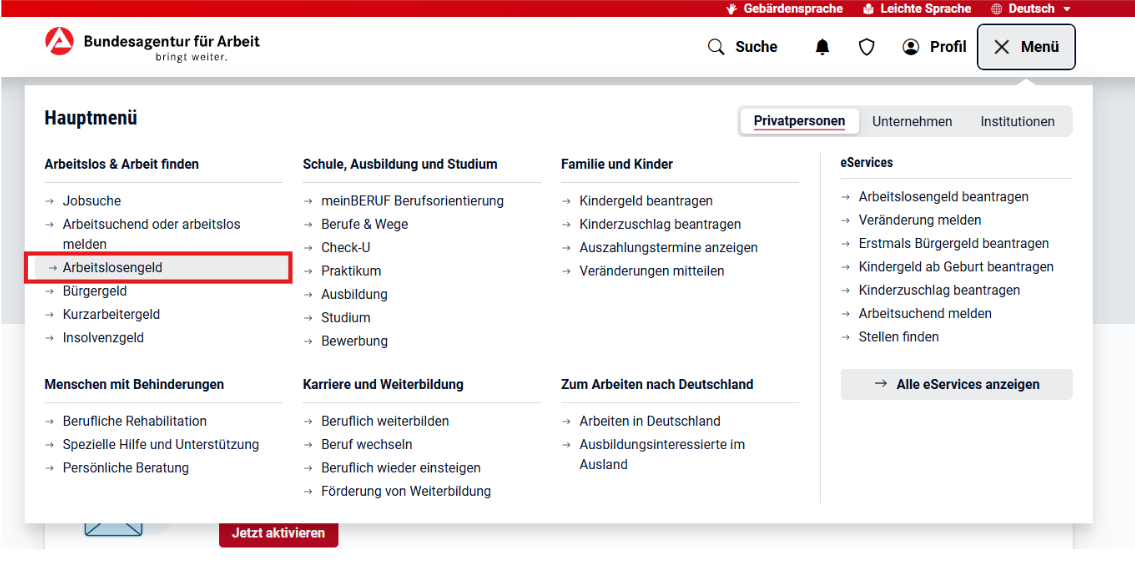
Task: Open Ausbildungsinteressierte im Ausland link
Action: coord(662,454)
